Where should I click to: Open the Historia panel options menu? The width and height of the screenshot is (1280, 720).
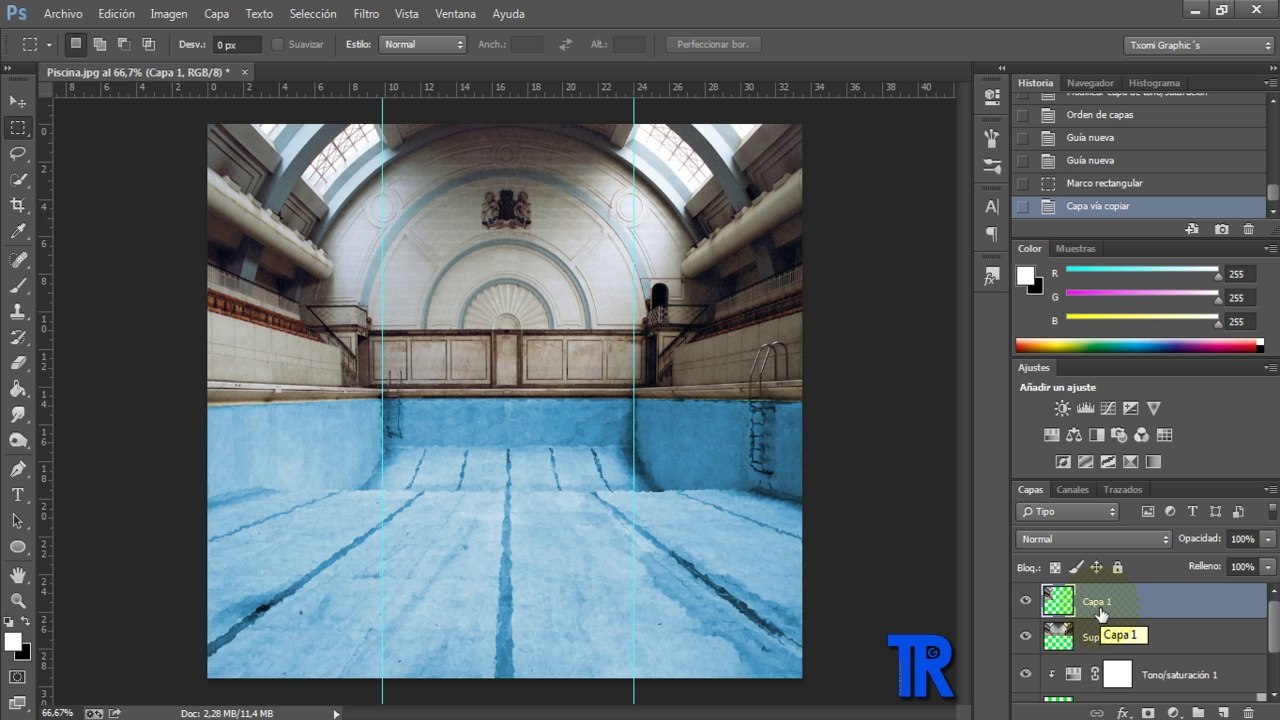point(1269,83)
